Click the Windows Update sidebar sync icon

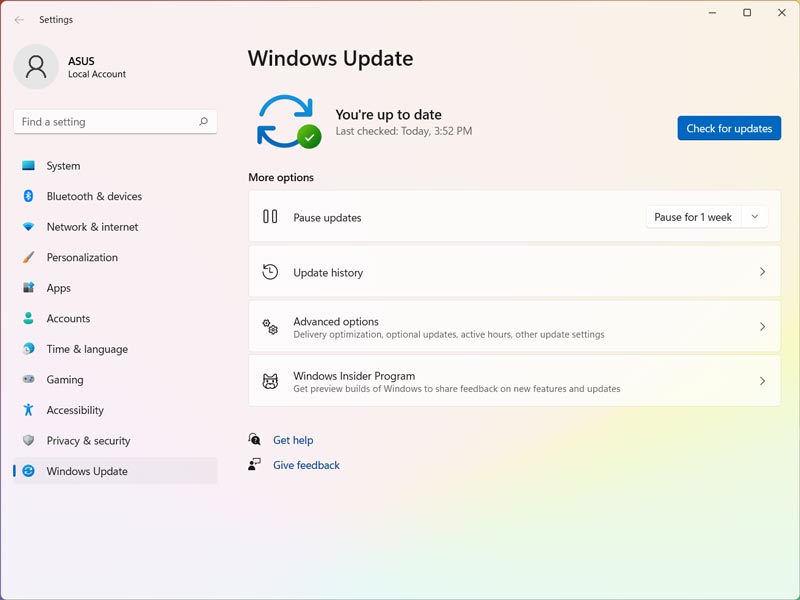click(29, 471)
